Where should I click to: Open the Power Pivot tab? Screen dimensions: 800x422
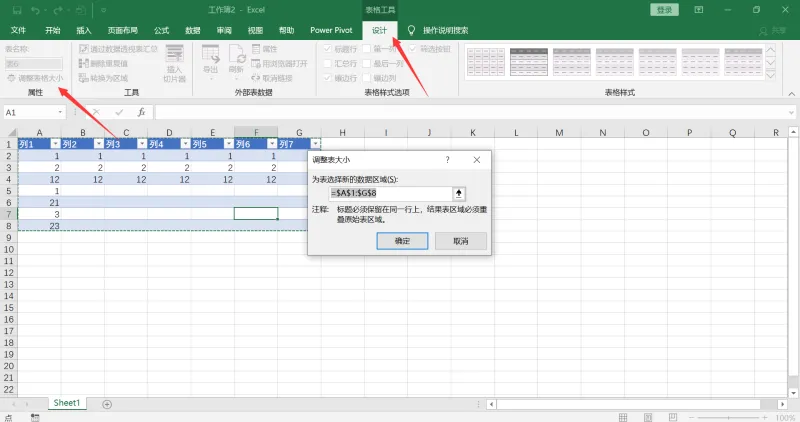(x=331, y=31)
